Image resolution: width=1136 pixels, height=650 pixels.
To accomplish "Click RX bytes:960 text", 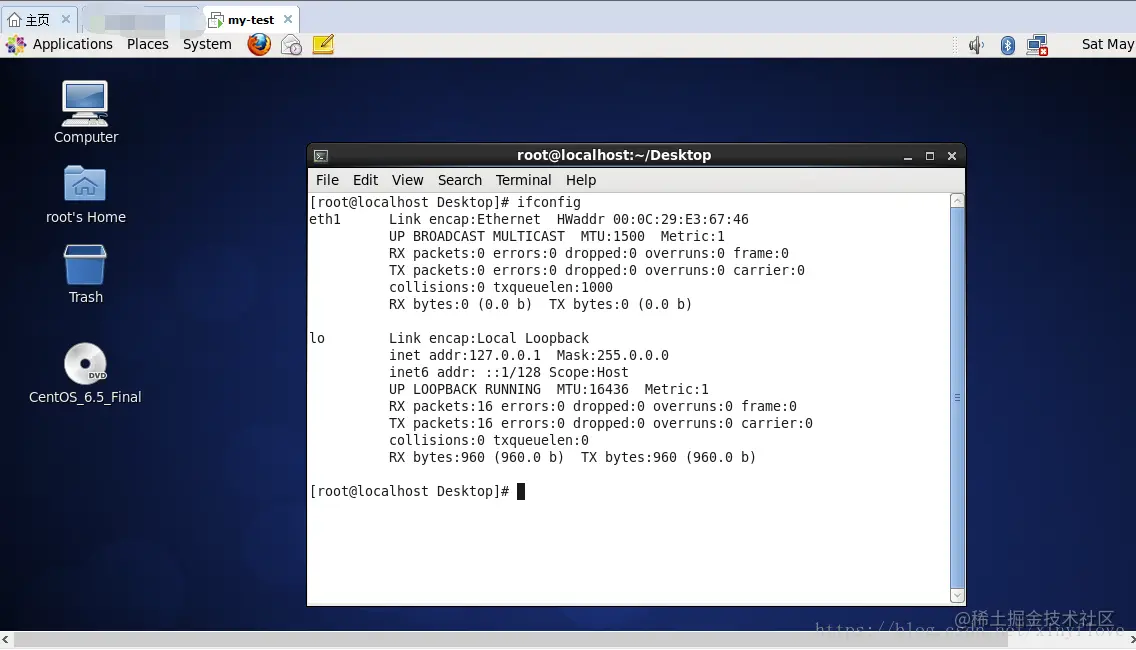I will pos(437,457).
